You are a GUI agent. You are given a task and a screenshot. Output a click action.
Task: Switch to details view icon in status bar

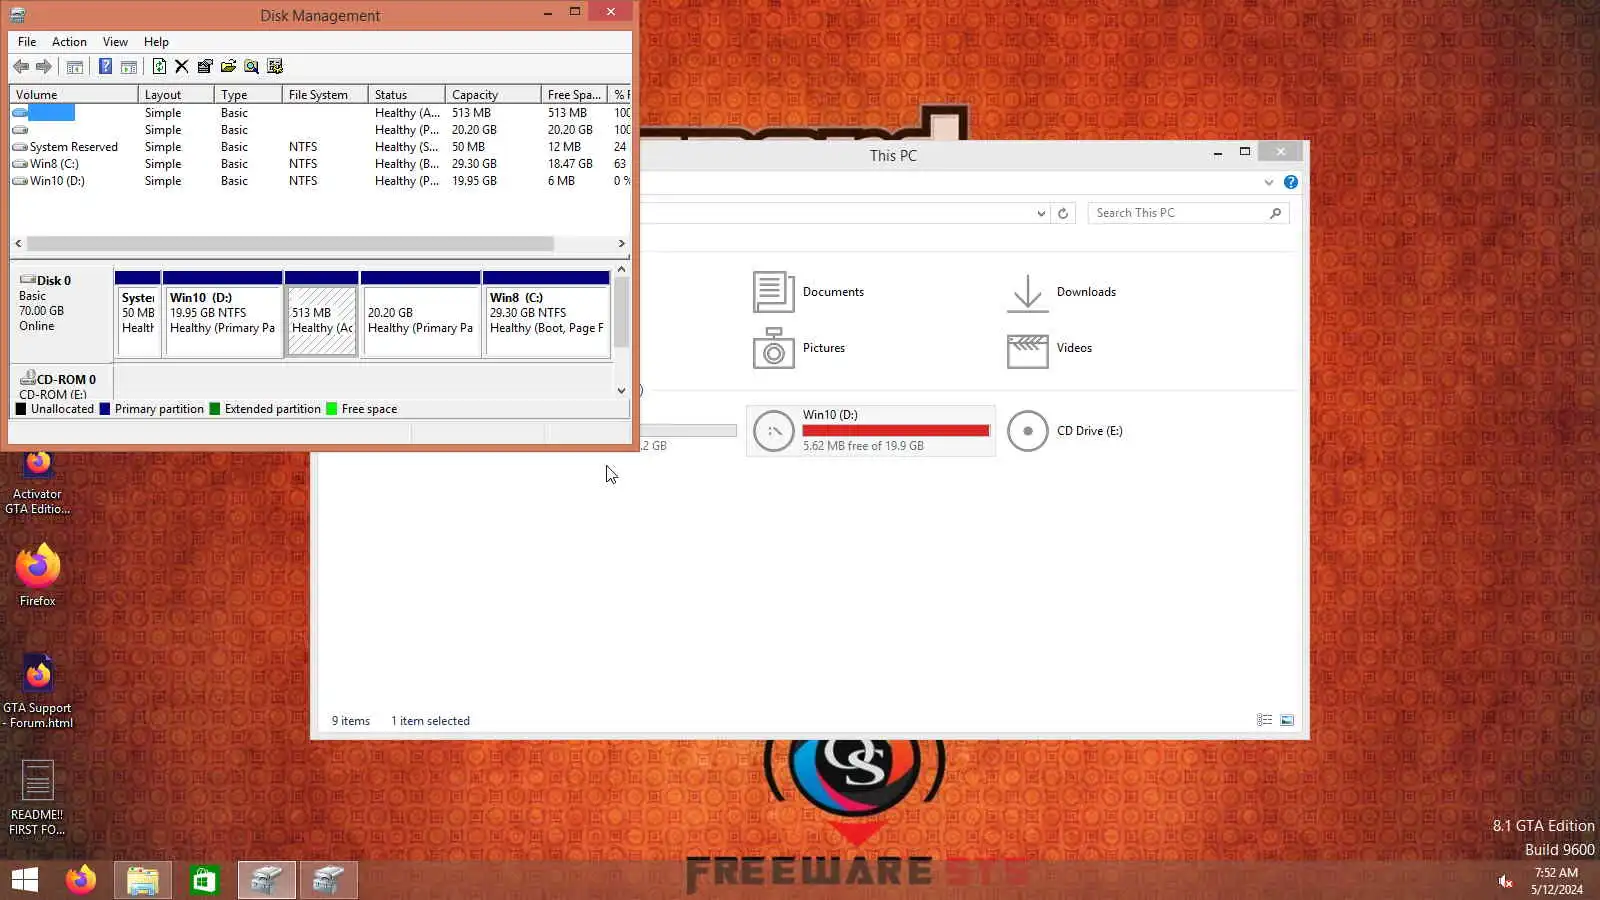tap(1264, 720)
